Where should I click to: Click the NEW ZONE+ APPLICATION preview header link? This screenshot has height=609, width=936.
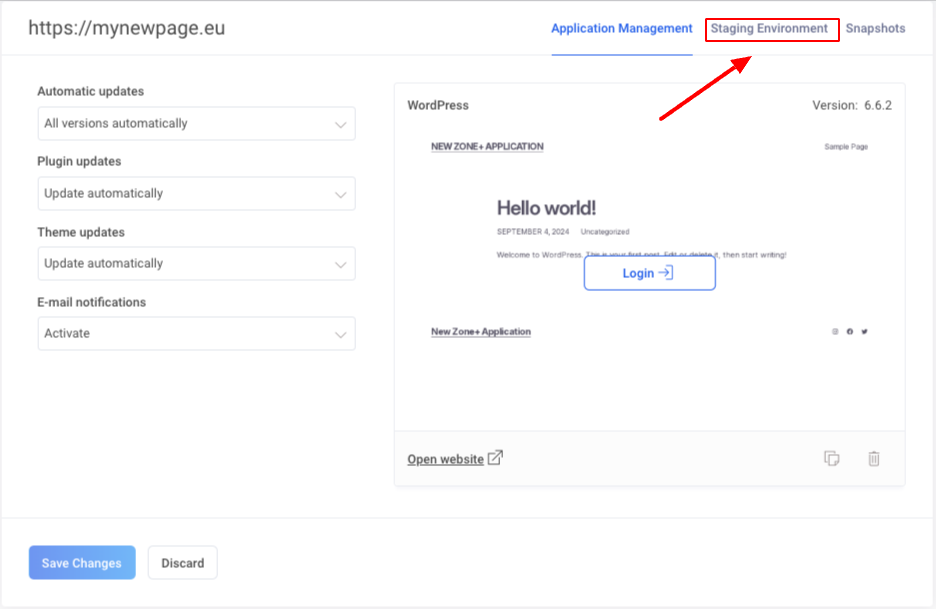pos(487,147)
